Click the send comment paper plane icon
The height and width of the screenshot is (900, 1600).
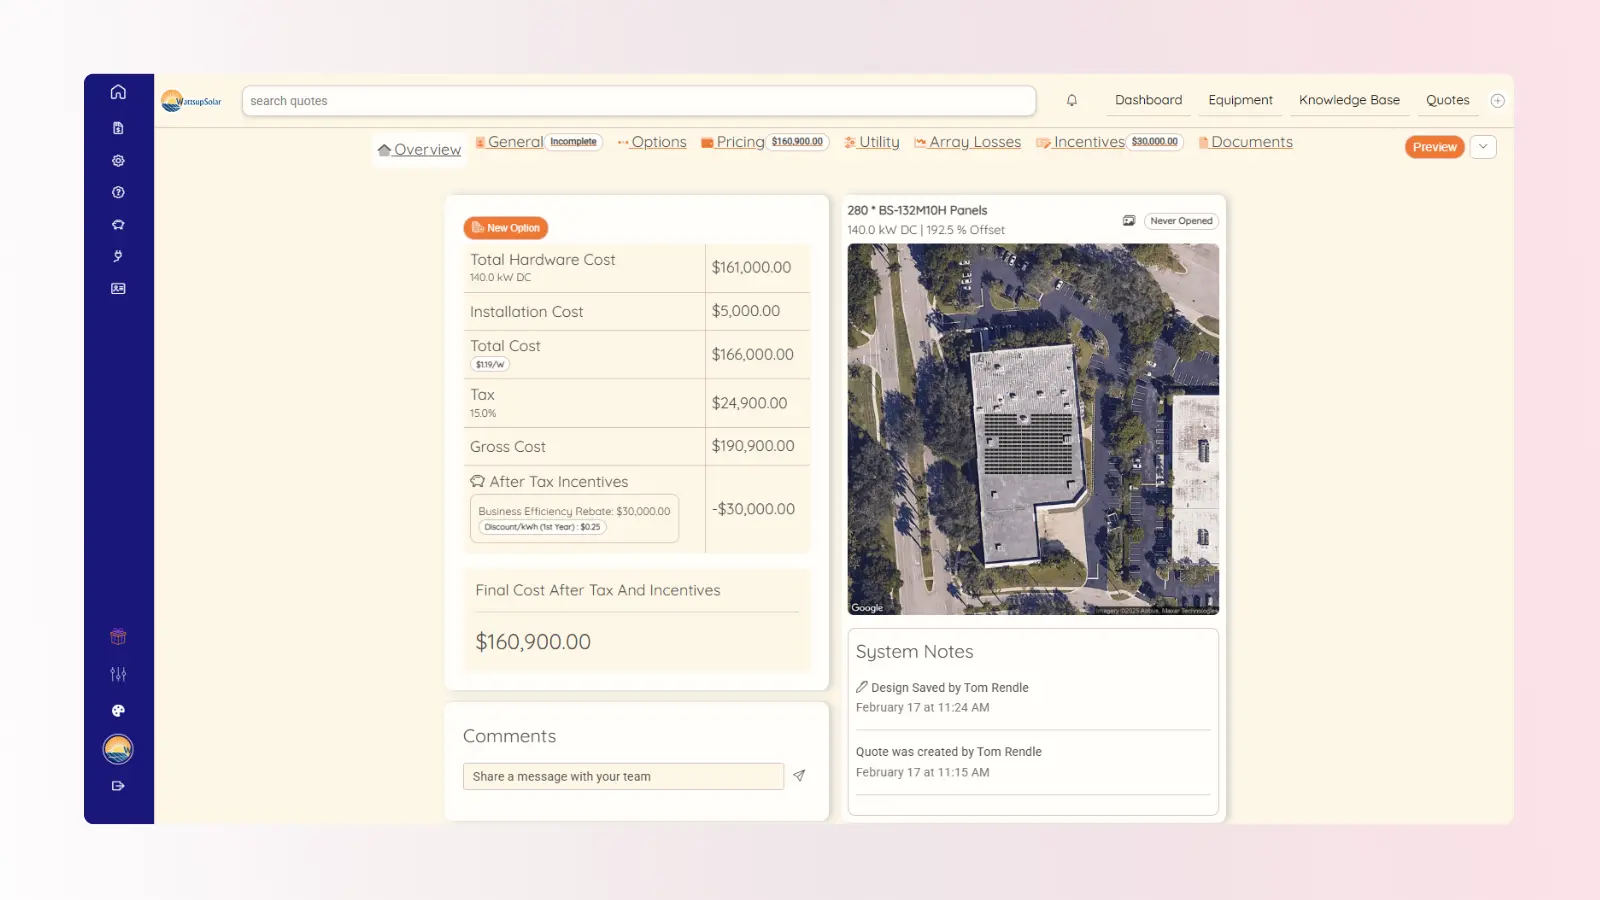(x=799, y=776)
